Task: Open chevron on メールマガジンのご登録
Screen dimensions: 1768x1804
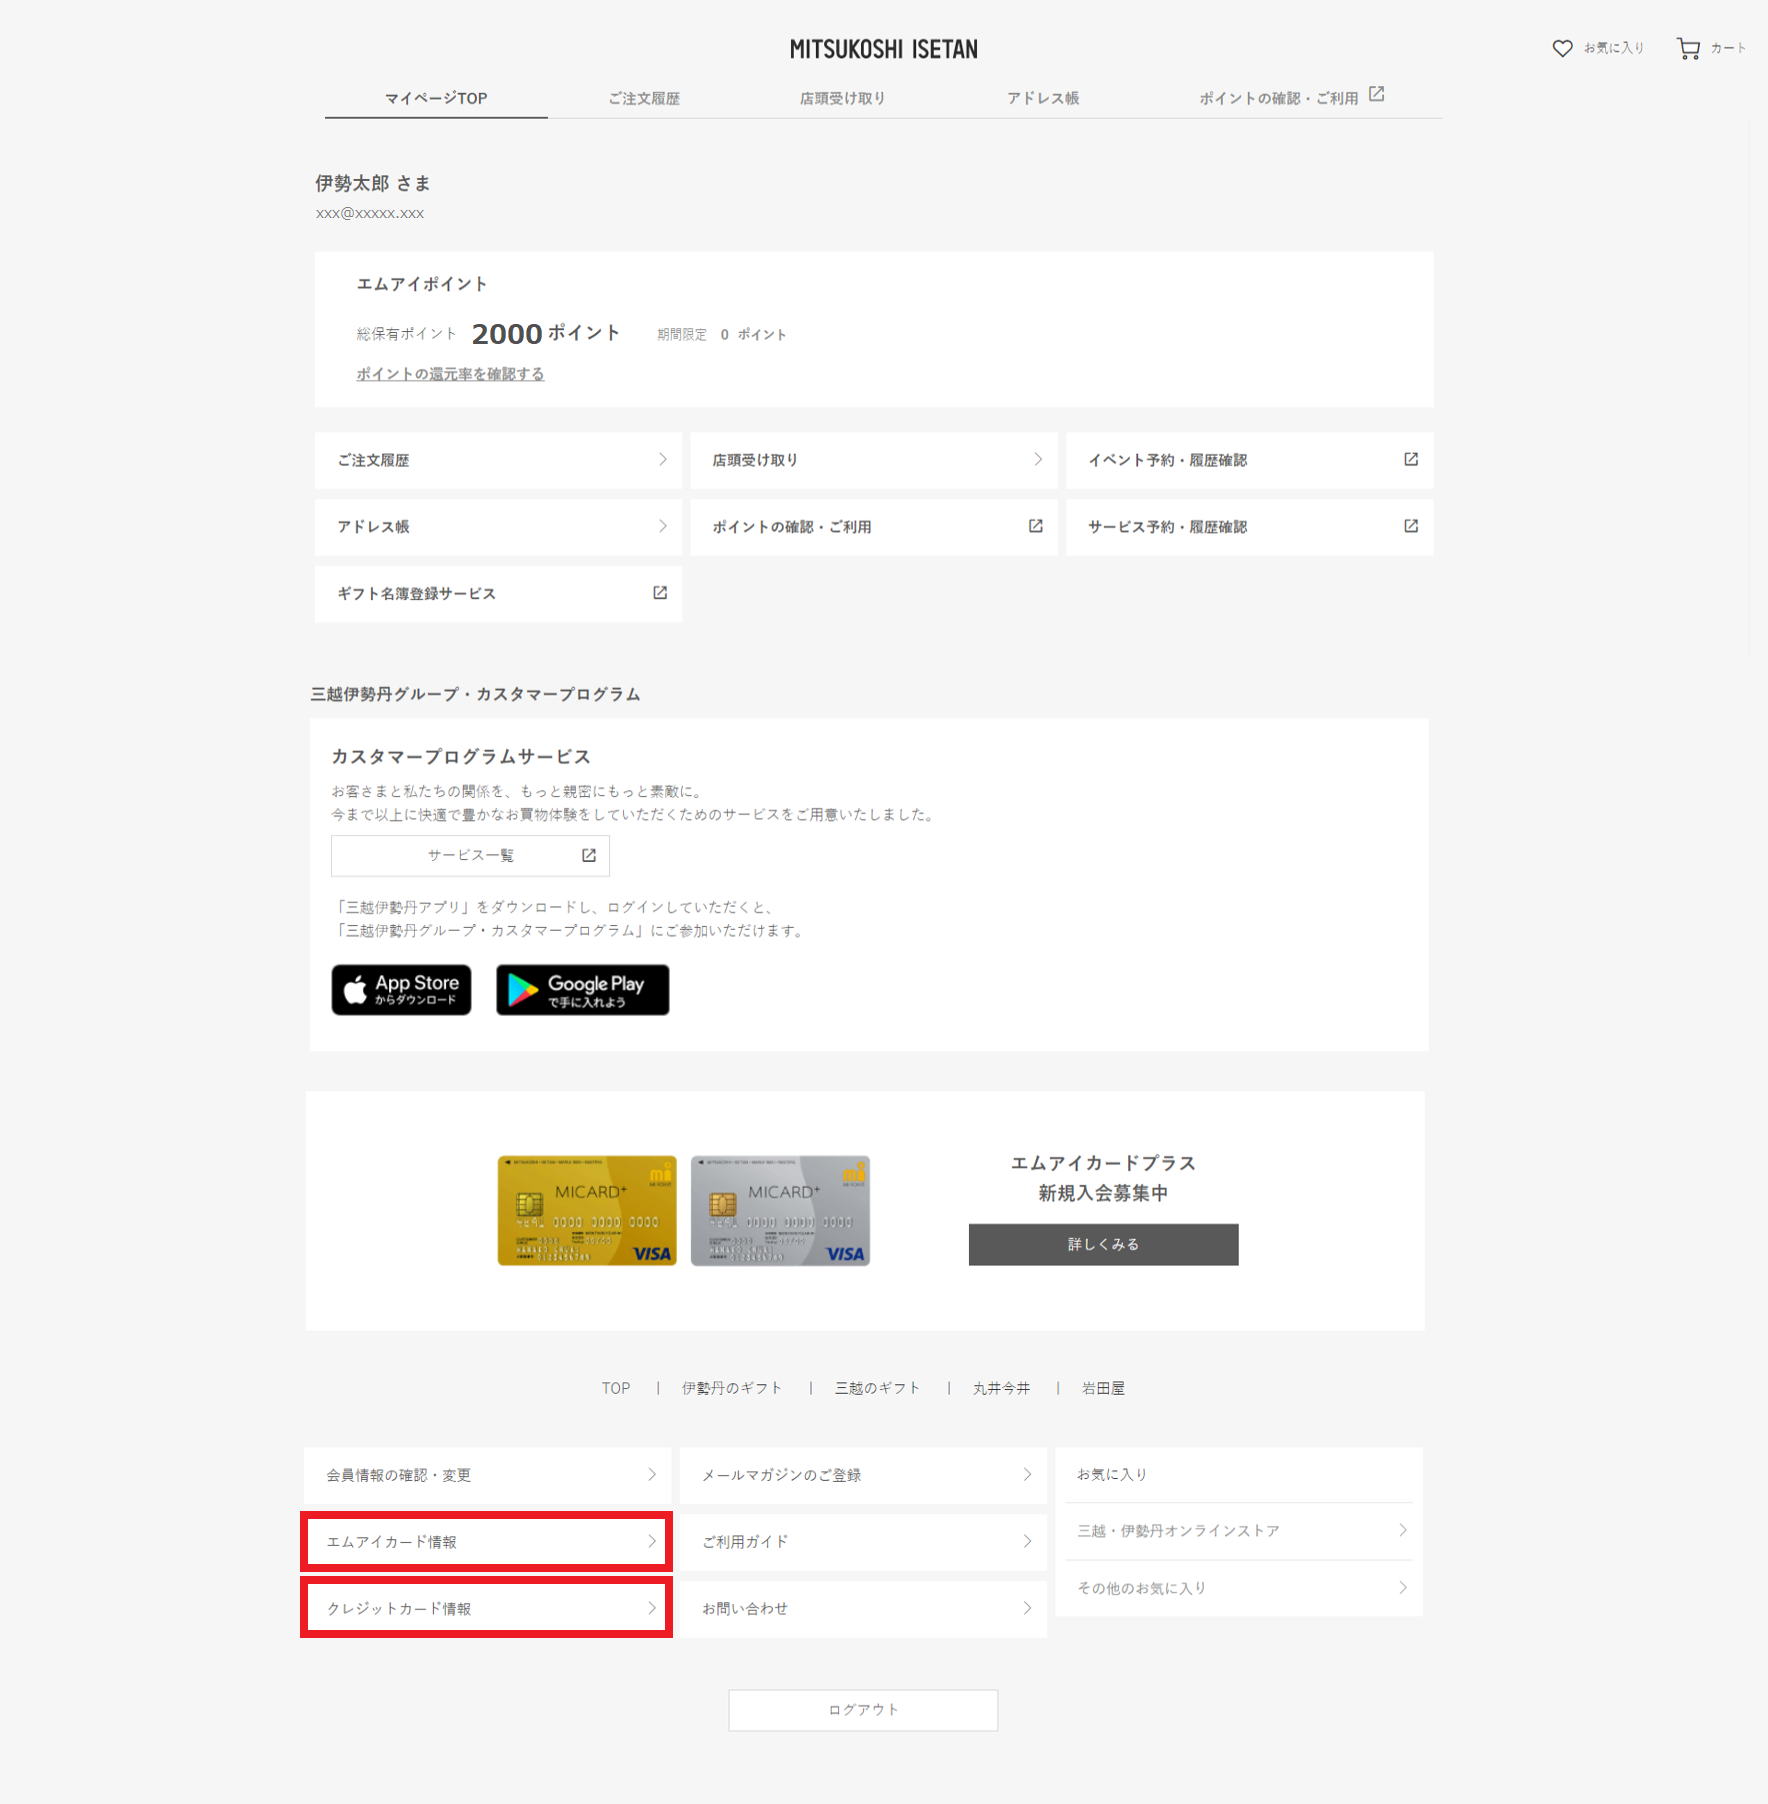Action: 1027,1474
